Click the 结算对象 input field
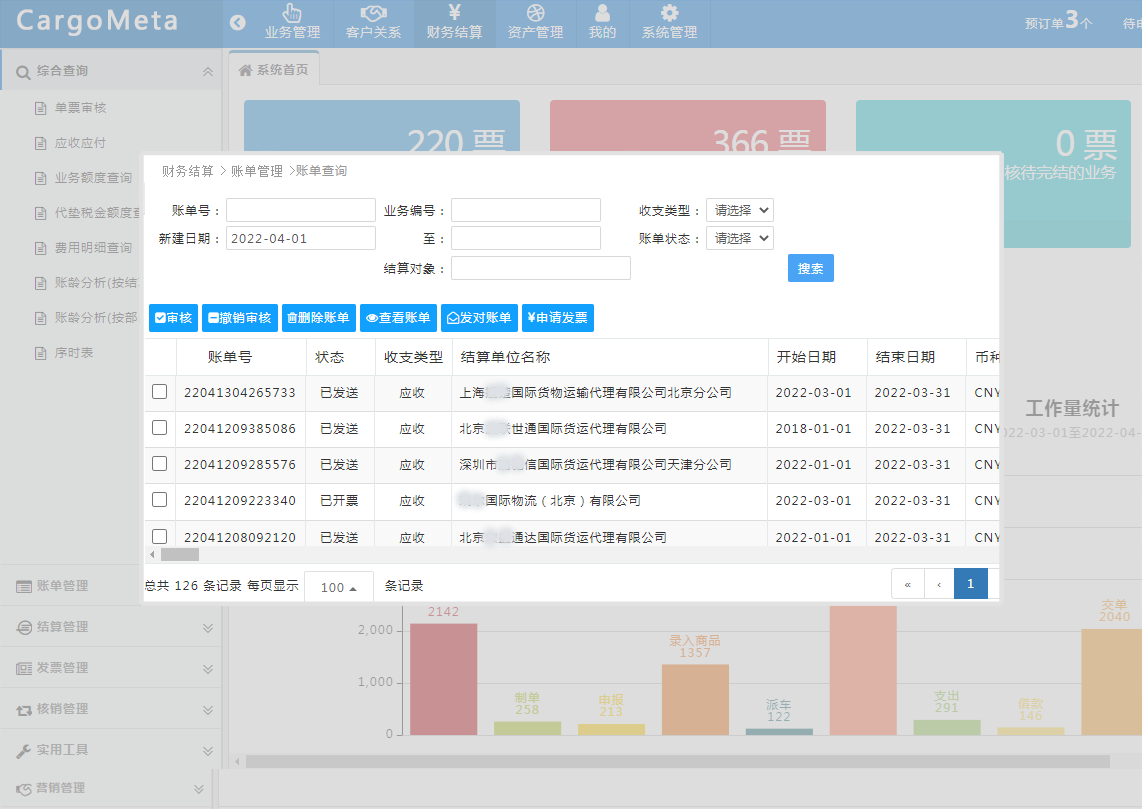Image resolution: width=1142 pixels, height=809 pixels. [540, 268]
